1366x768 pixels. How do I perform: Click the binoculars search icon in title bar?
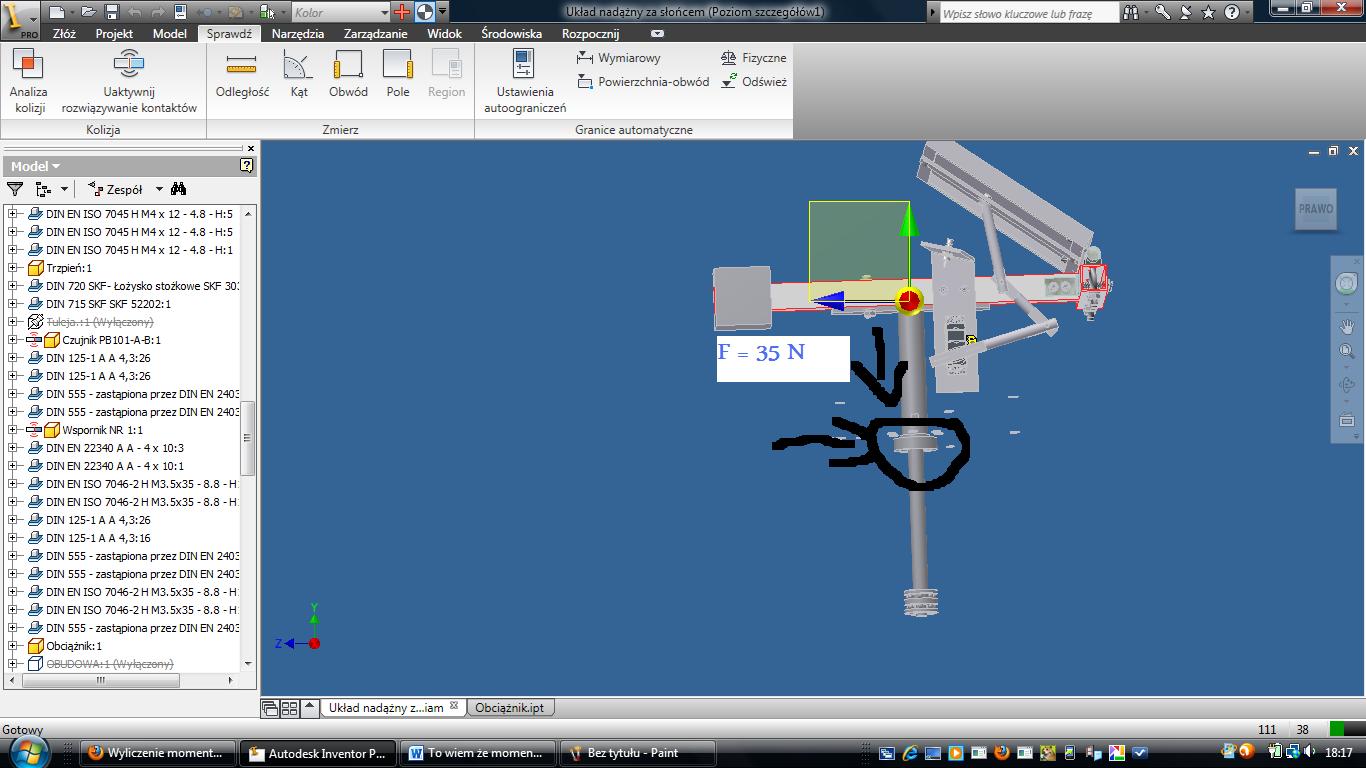click(x=1131, y=12)
